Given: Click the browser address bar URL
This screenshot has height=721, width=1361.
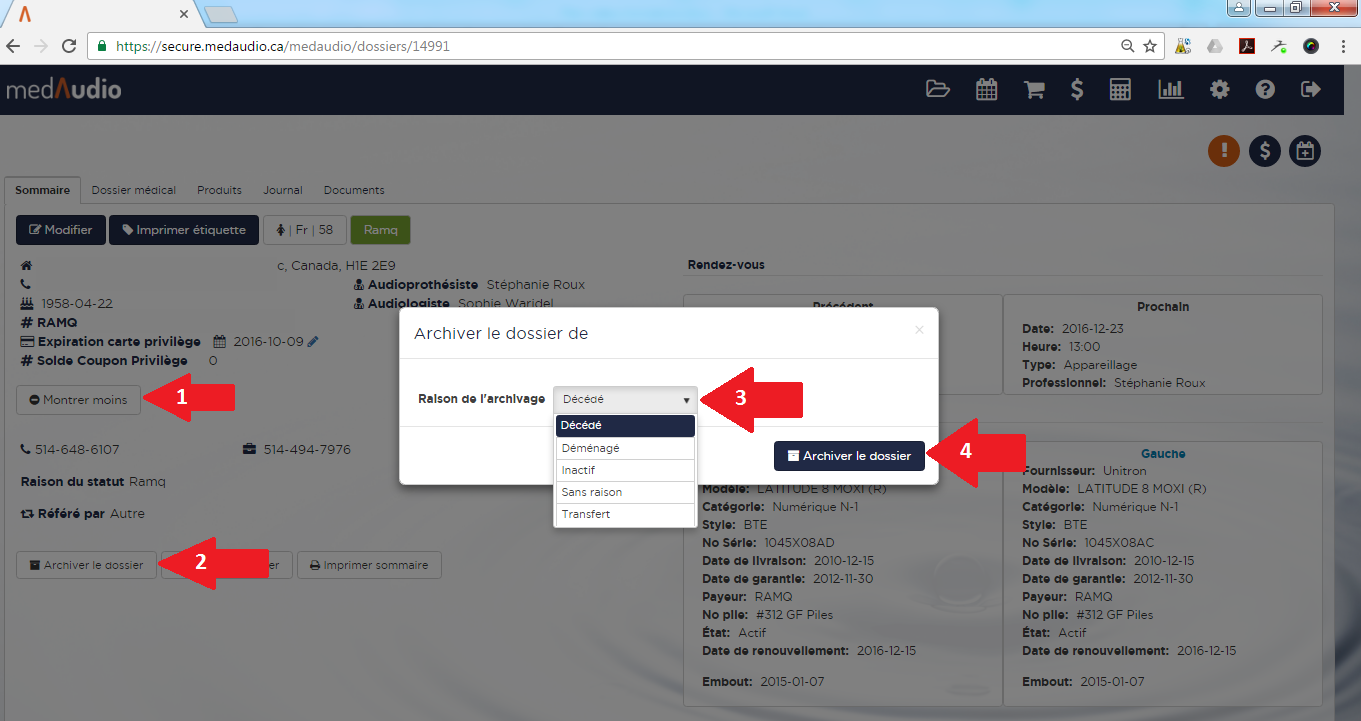Looking at the screenshot, I should tap(600, 46).
